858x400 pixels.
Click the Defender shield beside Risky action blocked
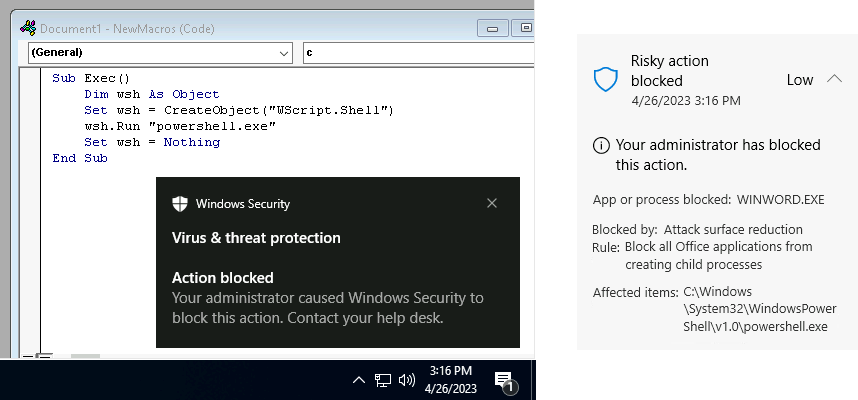(x=606, y=80)
